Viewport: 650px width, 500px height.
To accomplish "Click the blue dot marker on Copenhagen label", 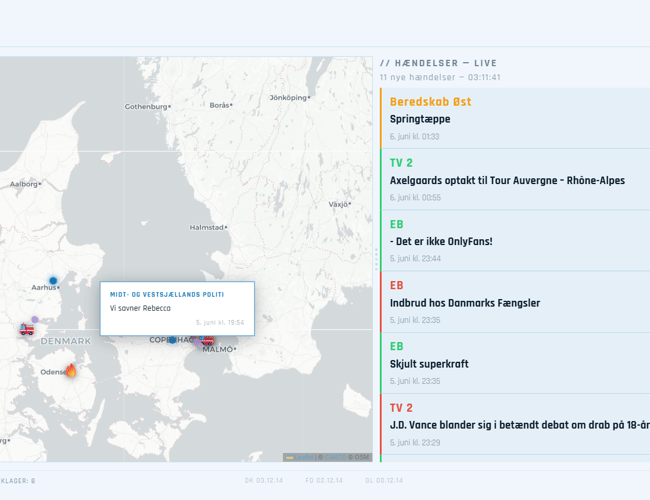I will point(172,340).
